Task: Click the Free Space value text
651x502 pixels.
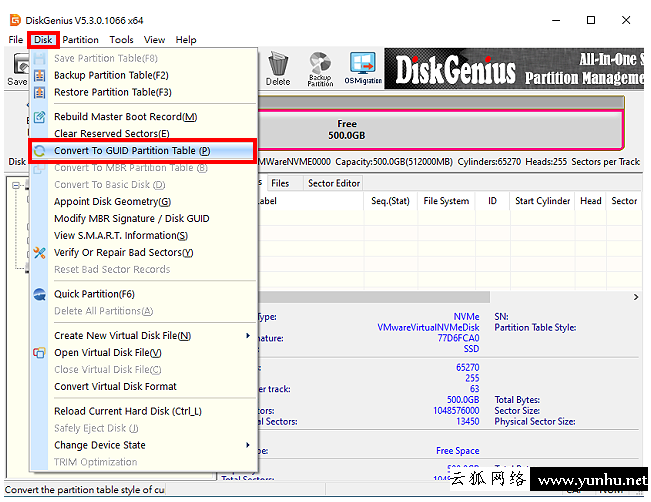Action: tap(458, 451)
